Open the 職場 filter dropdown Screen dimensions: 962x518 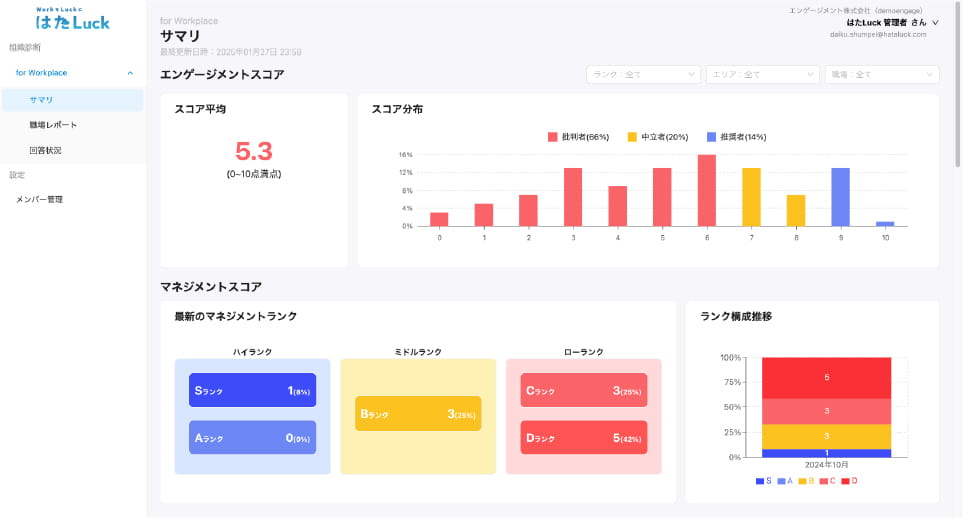(x=882, y=74)
